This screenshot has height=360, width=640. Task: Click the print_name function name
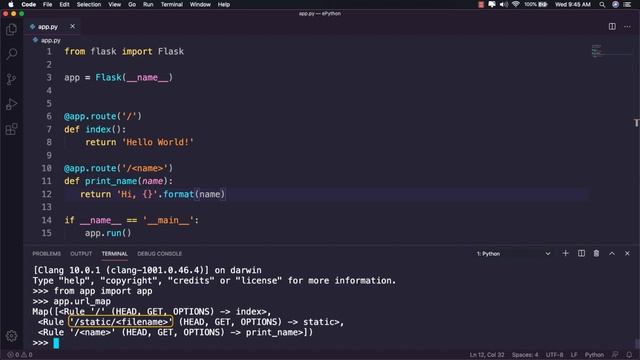coord(111,181)
